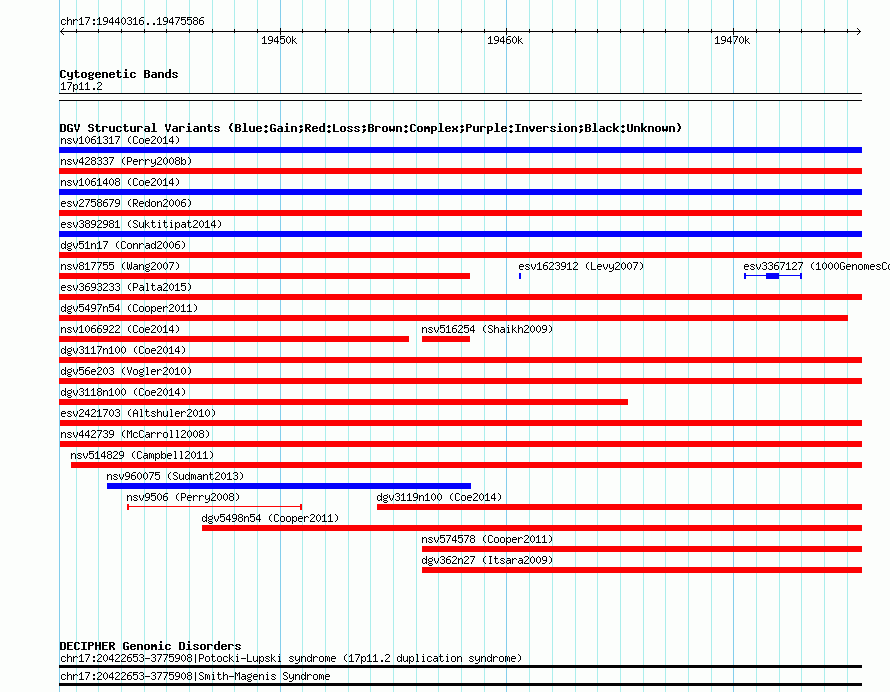The height and width of the screenshot is (692, 890).
Task: Click the Cytogenetic Bands track title
Action: [119, 74]
